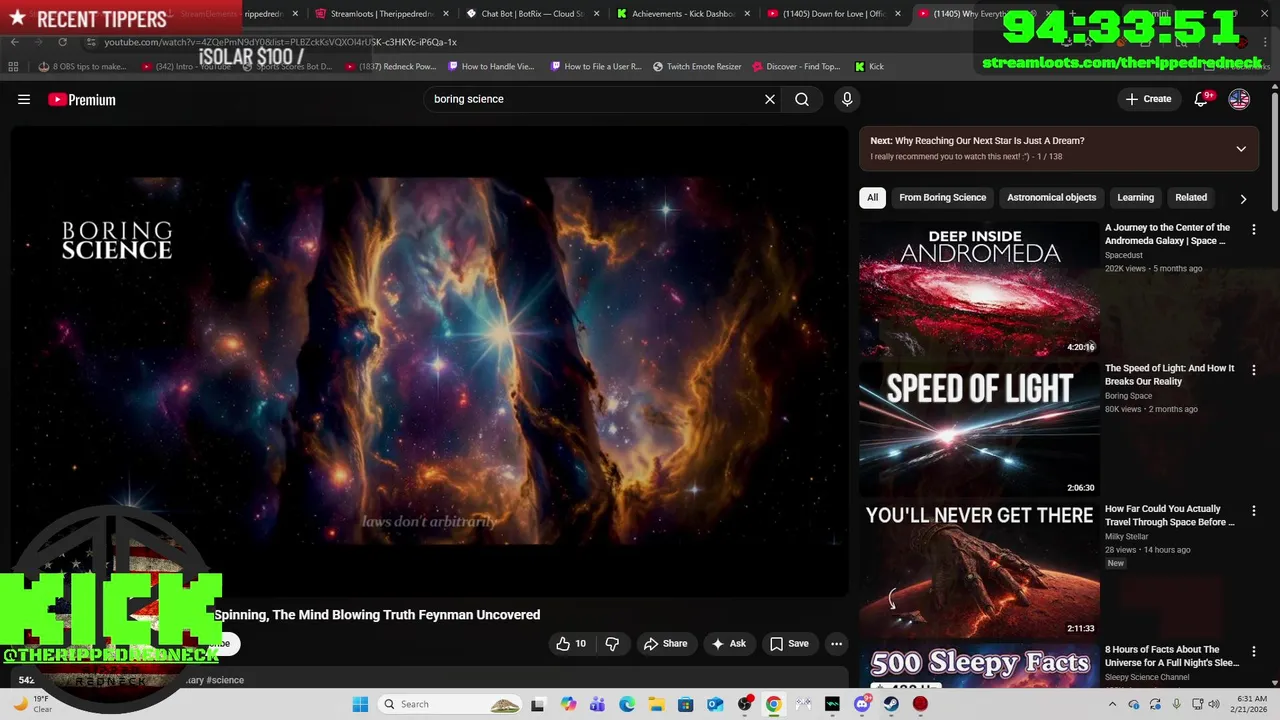
Task: Open the Kick bookmark
Action: point(869,66)
